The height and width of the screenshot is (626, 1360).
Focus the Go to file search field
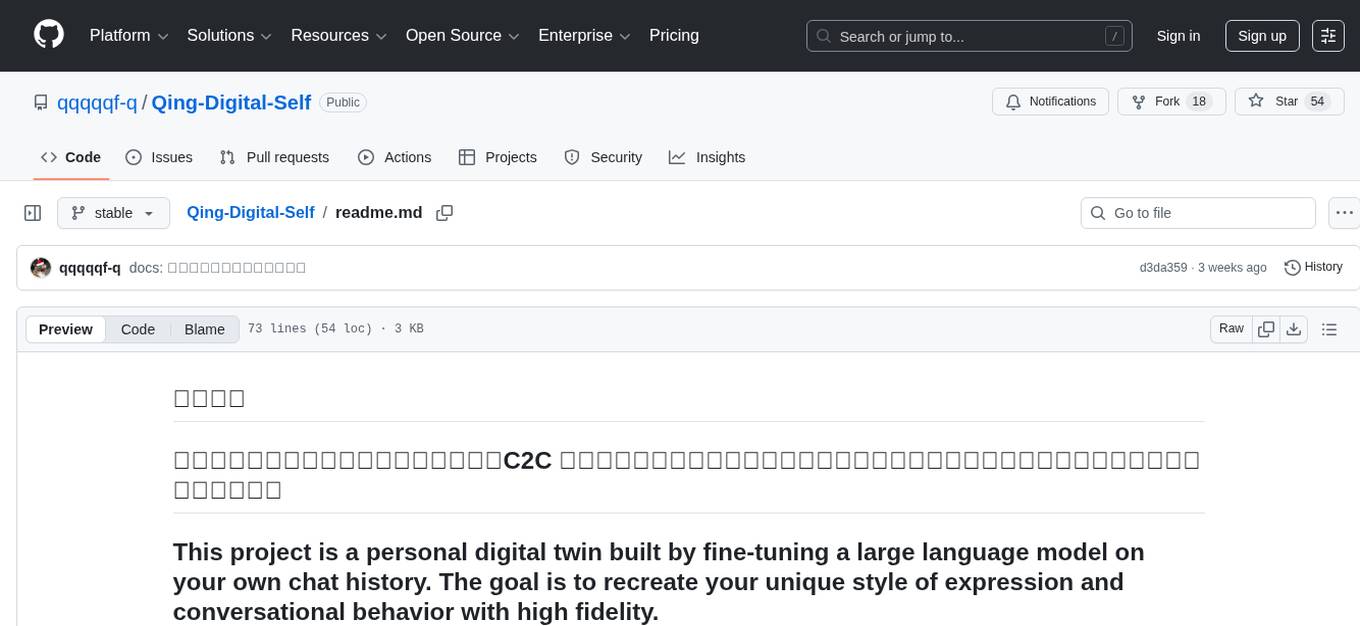tap(1210, 213)
